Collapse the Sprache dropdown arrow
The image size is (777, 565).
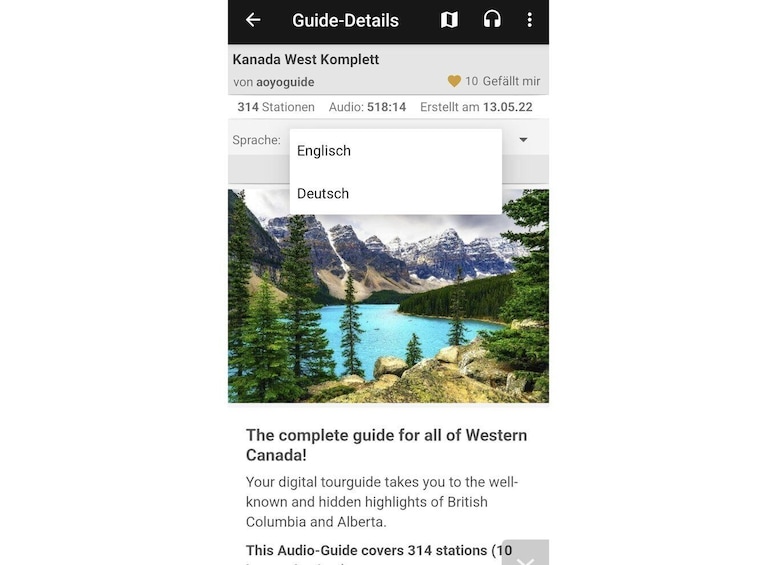pyautogui.click(x=523, y=140)
